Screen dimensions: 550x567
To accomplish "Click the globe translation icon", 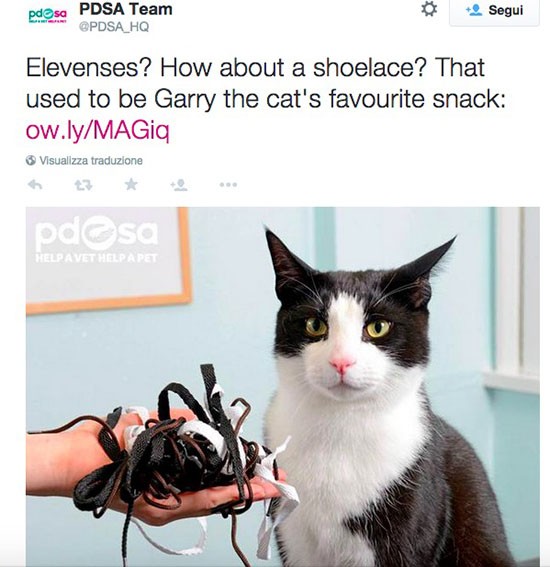I will pyautogui.click(x=31, y=160).
